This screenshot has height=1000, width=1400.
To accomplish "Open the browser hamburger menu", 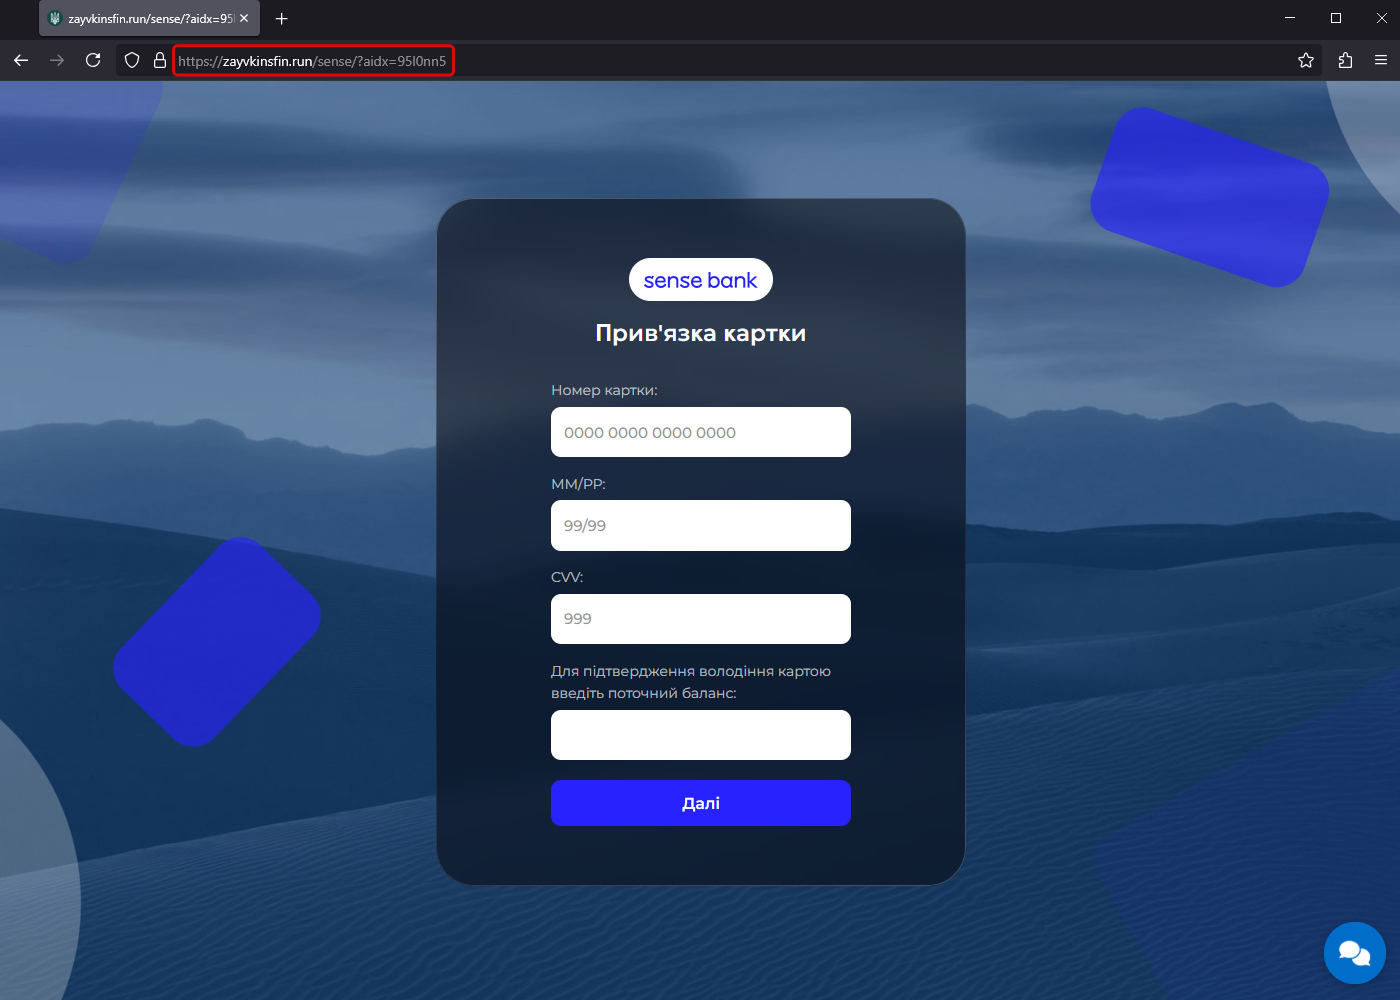I will [1381, 60].
